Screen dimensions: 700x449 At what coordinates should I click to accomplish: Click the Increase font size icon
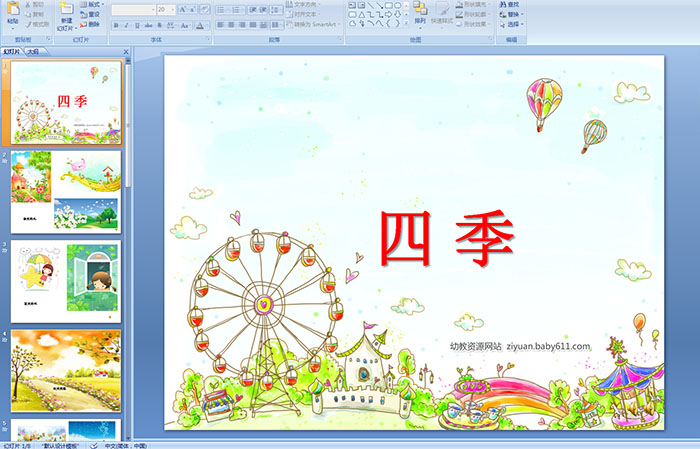point(183,8)
